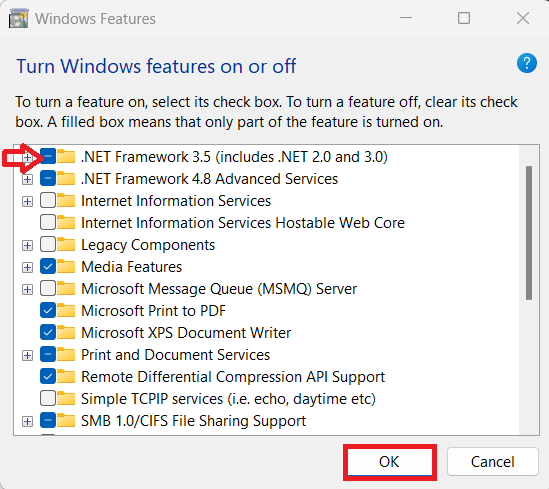Select the Media Features folder icon
Image resolution: width=549 pixels, height=489 pixels.
[66, 267]
